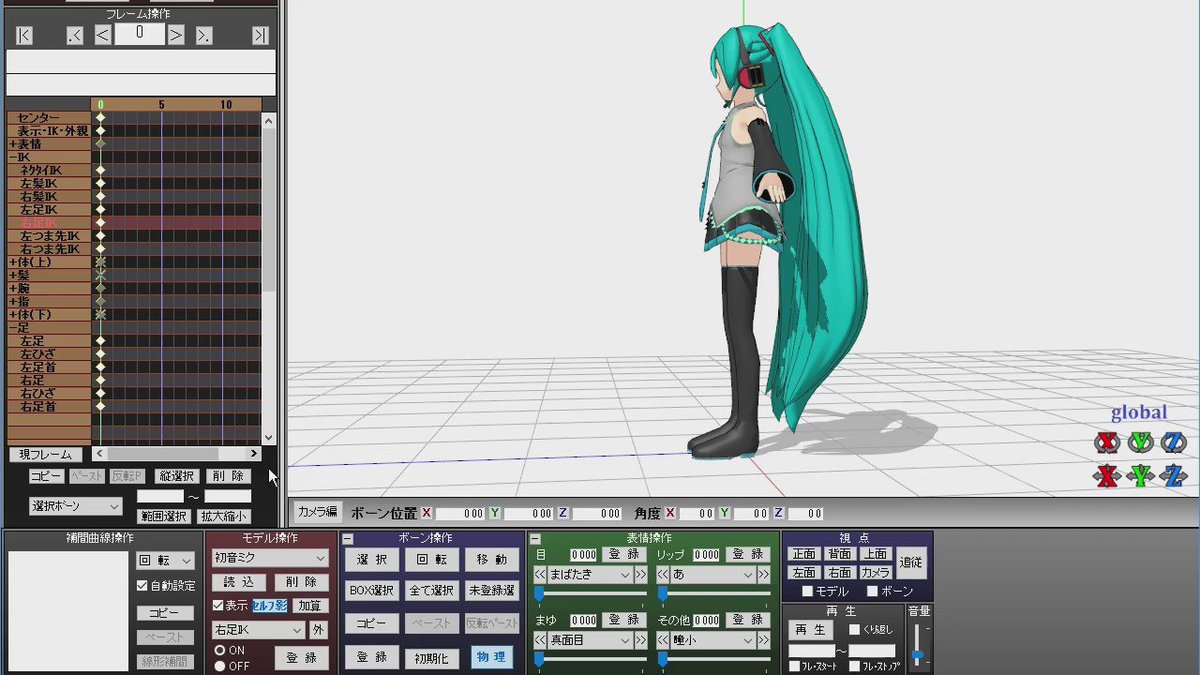Click the frame number input field showing 0
The width and height of the screenshot is (1200, 675).
[x=139, y=33]
